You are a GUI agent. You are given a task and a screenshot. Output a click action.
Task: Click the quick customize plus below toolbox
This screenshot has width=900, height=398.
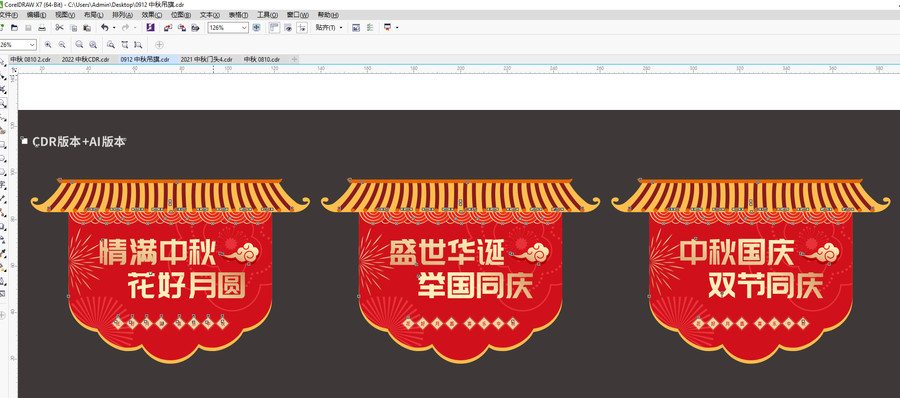pos(3,314)
